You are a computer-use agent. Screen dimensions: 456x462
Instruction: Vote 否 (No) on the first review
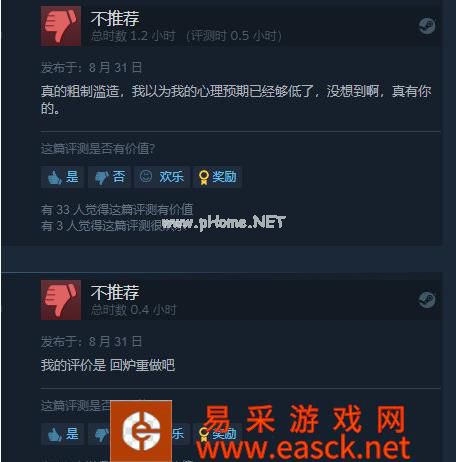tap(109, 177)
